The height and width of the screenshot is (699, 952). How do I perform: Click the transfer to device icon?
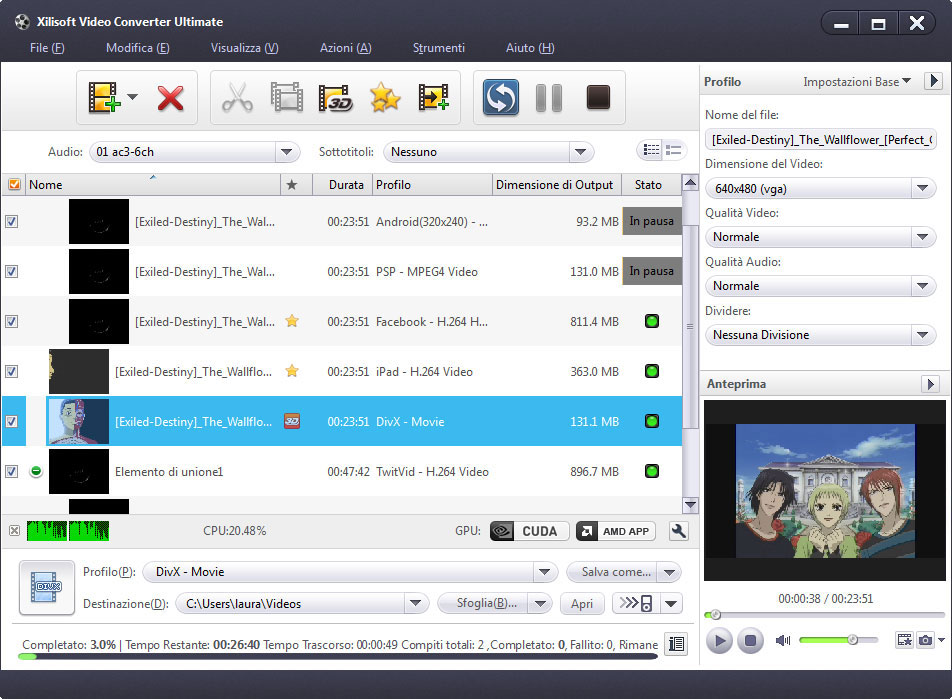tap(637, 604)
